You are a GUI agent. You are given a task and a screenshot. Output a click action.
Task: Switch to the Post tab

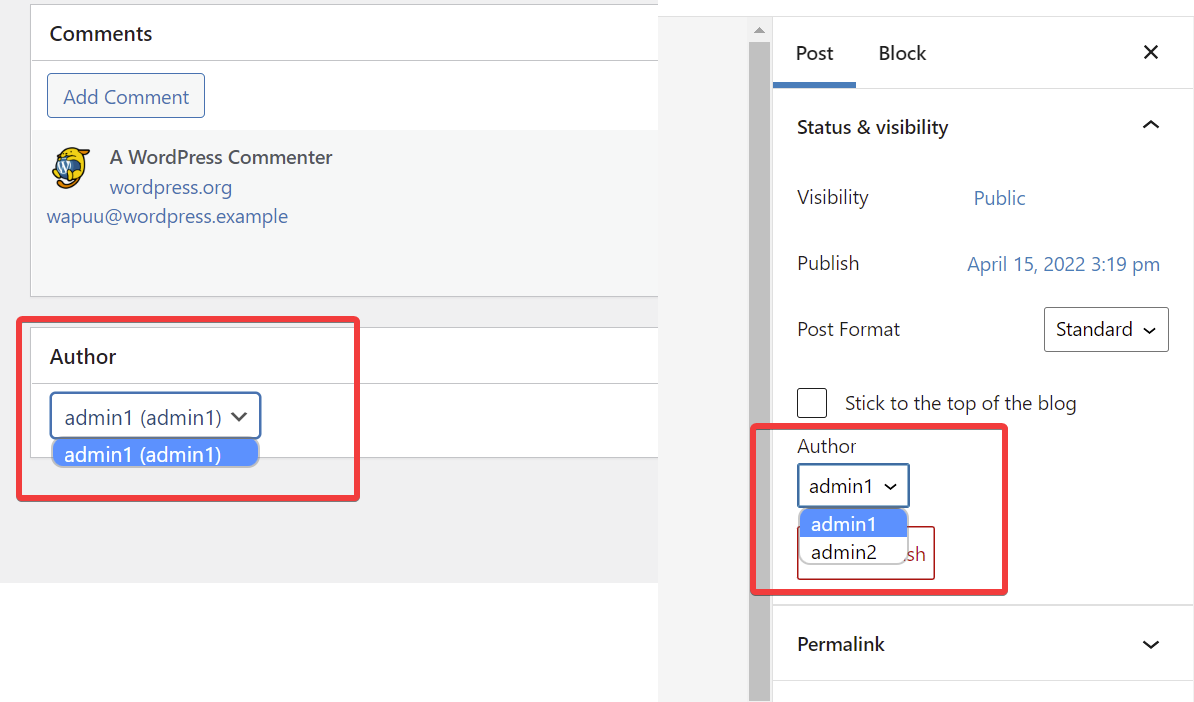point(814,53)
